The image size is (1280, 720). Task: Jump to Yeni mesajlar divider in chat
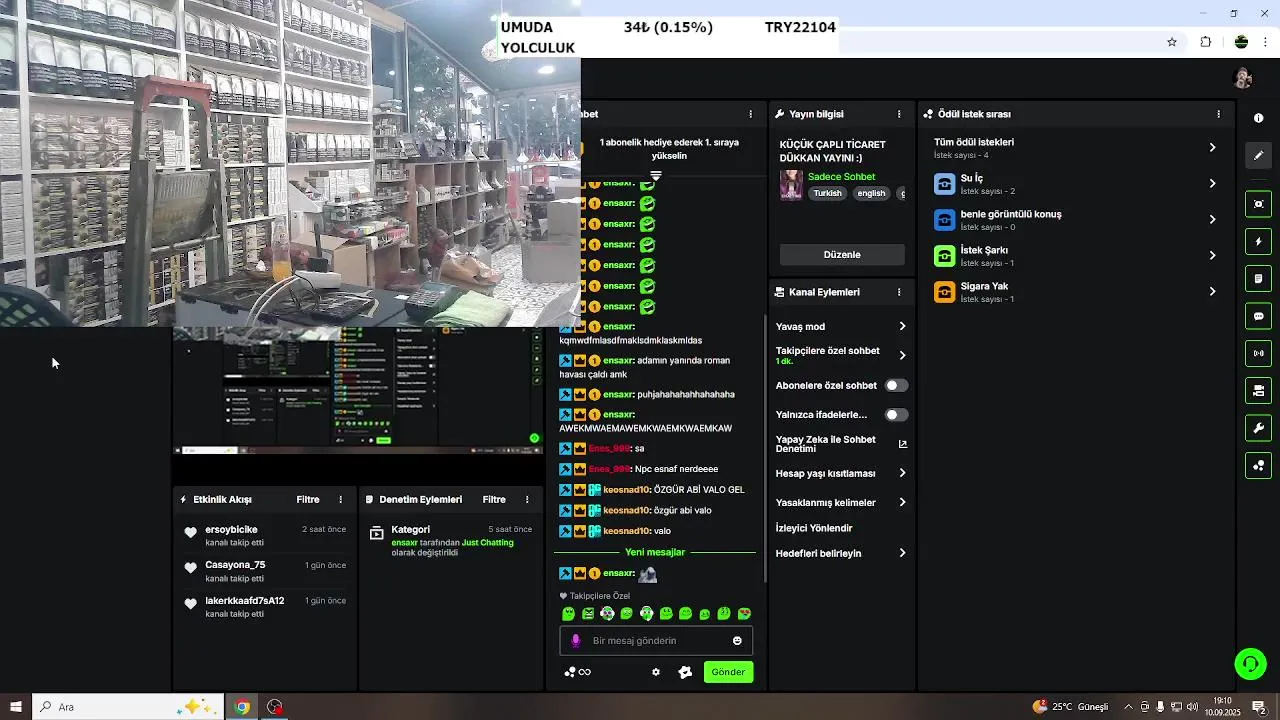tap(655, 552)
